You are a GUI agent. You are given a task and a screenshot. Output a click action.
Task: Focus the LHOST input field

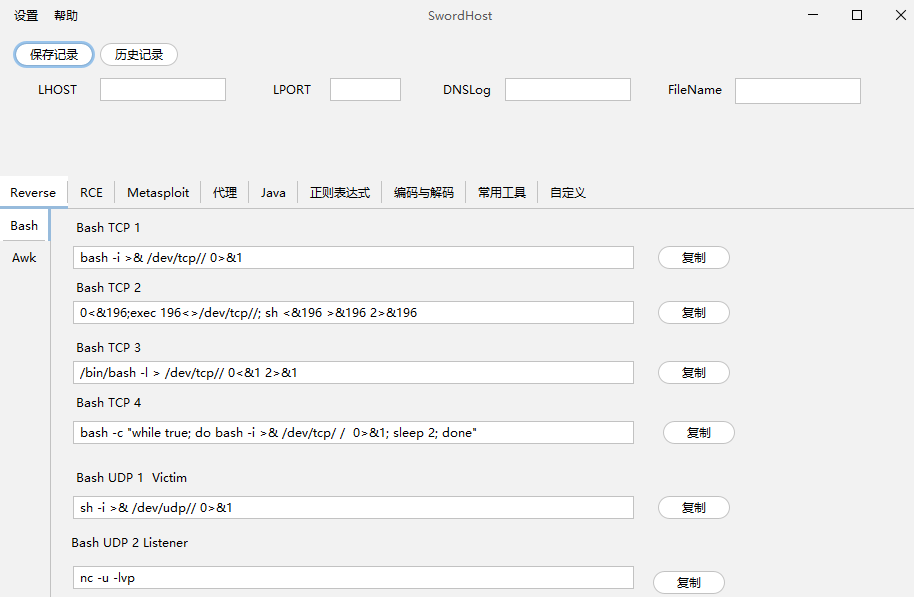point(163,90)
